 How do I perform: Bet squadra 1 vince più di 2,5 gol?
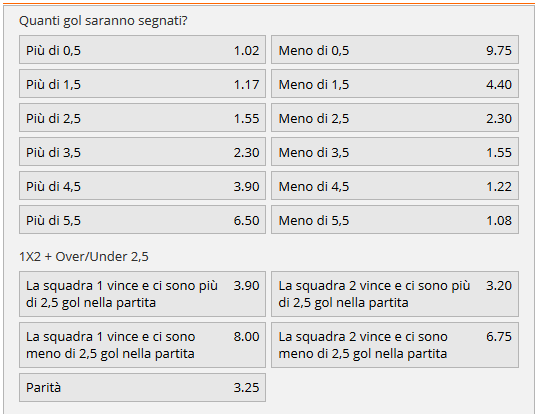[142, 294]
